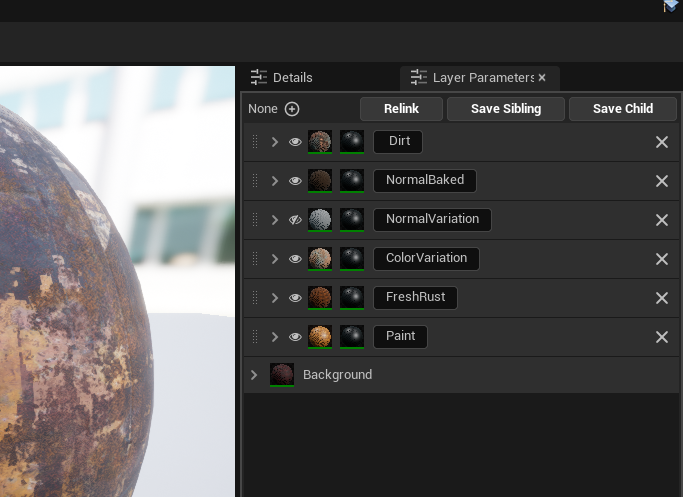The image size is (683, 497).
Task: Expand the FreshRust layer parameters
Action: (x=274, y=298)
